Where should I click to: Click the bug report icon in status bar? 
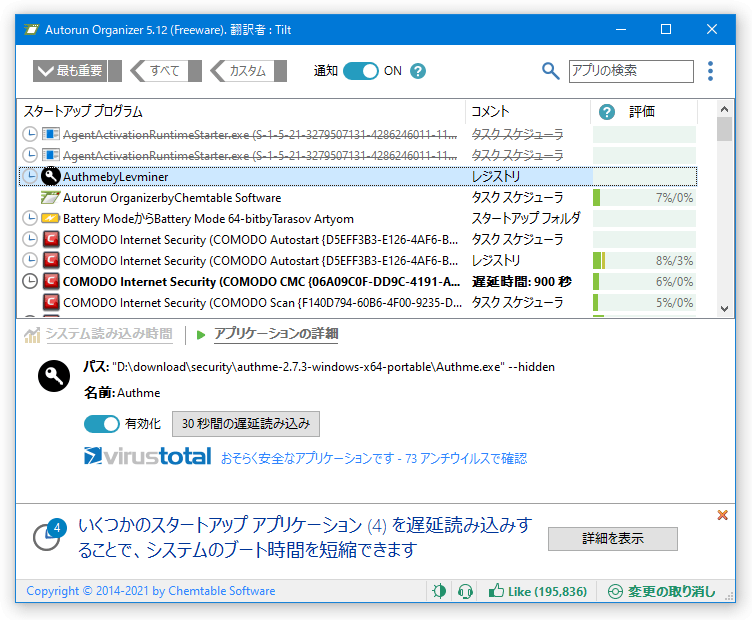pyautogui.click(x=439, y=591)
